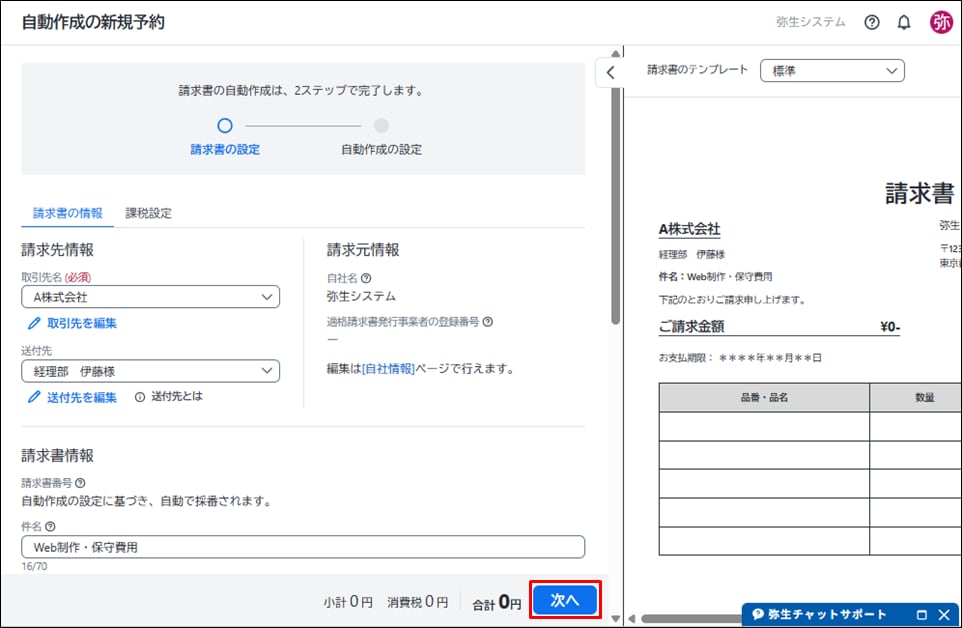Open the notifications bell icon
This screenshot has width=962, height=628.
[x=904, y=22]
